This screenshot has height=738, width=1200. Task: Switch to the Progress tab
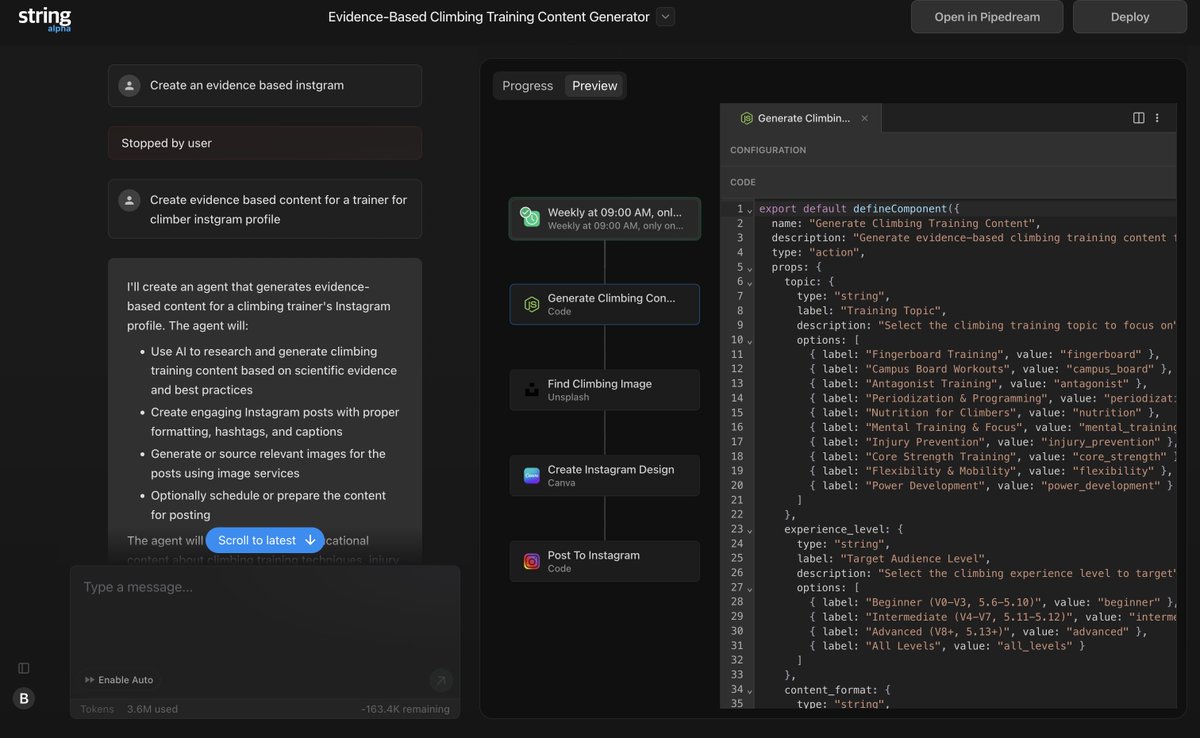[528, 86]
